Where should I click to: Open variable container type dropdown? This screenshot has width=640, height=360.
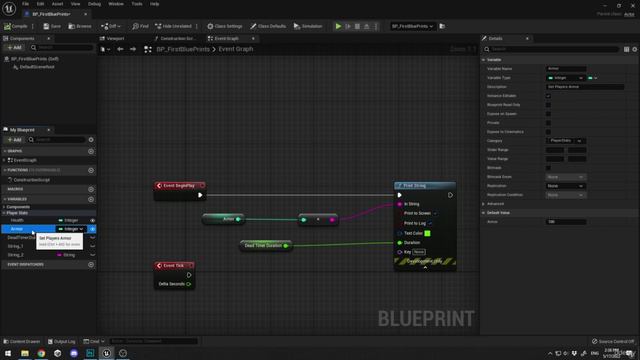coord(593,78)
